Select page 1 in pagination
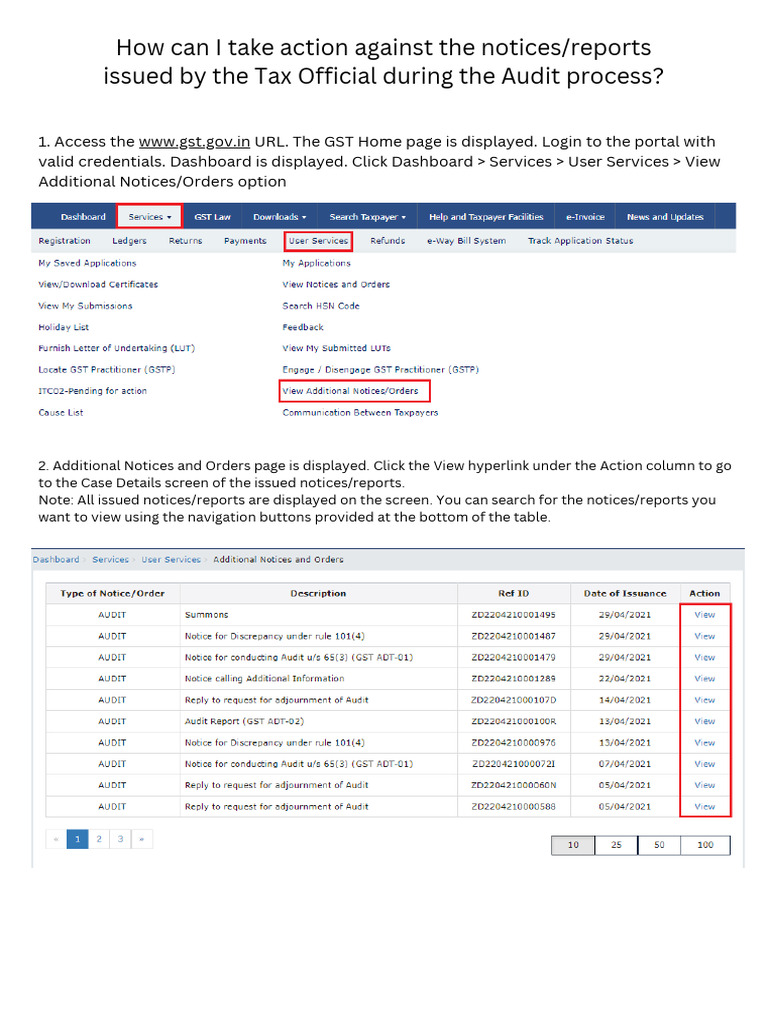Screen dimensions: 768x1024 coord(78,839)
